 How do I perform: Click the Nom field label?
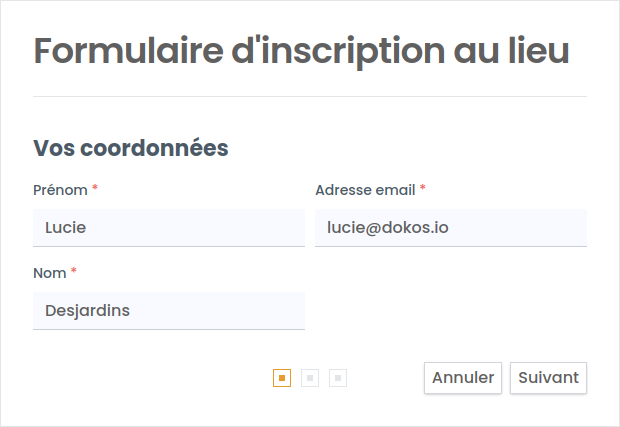click(49, 273)
